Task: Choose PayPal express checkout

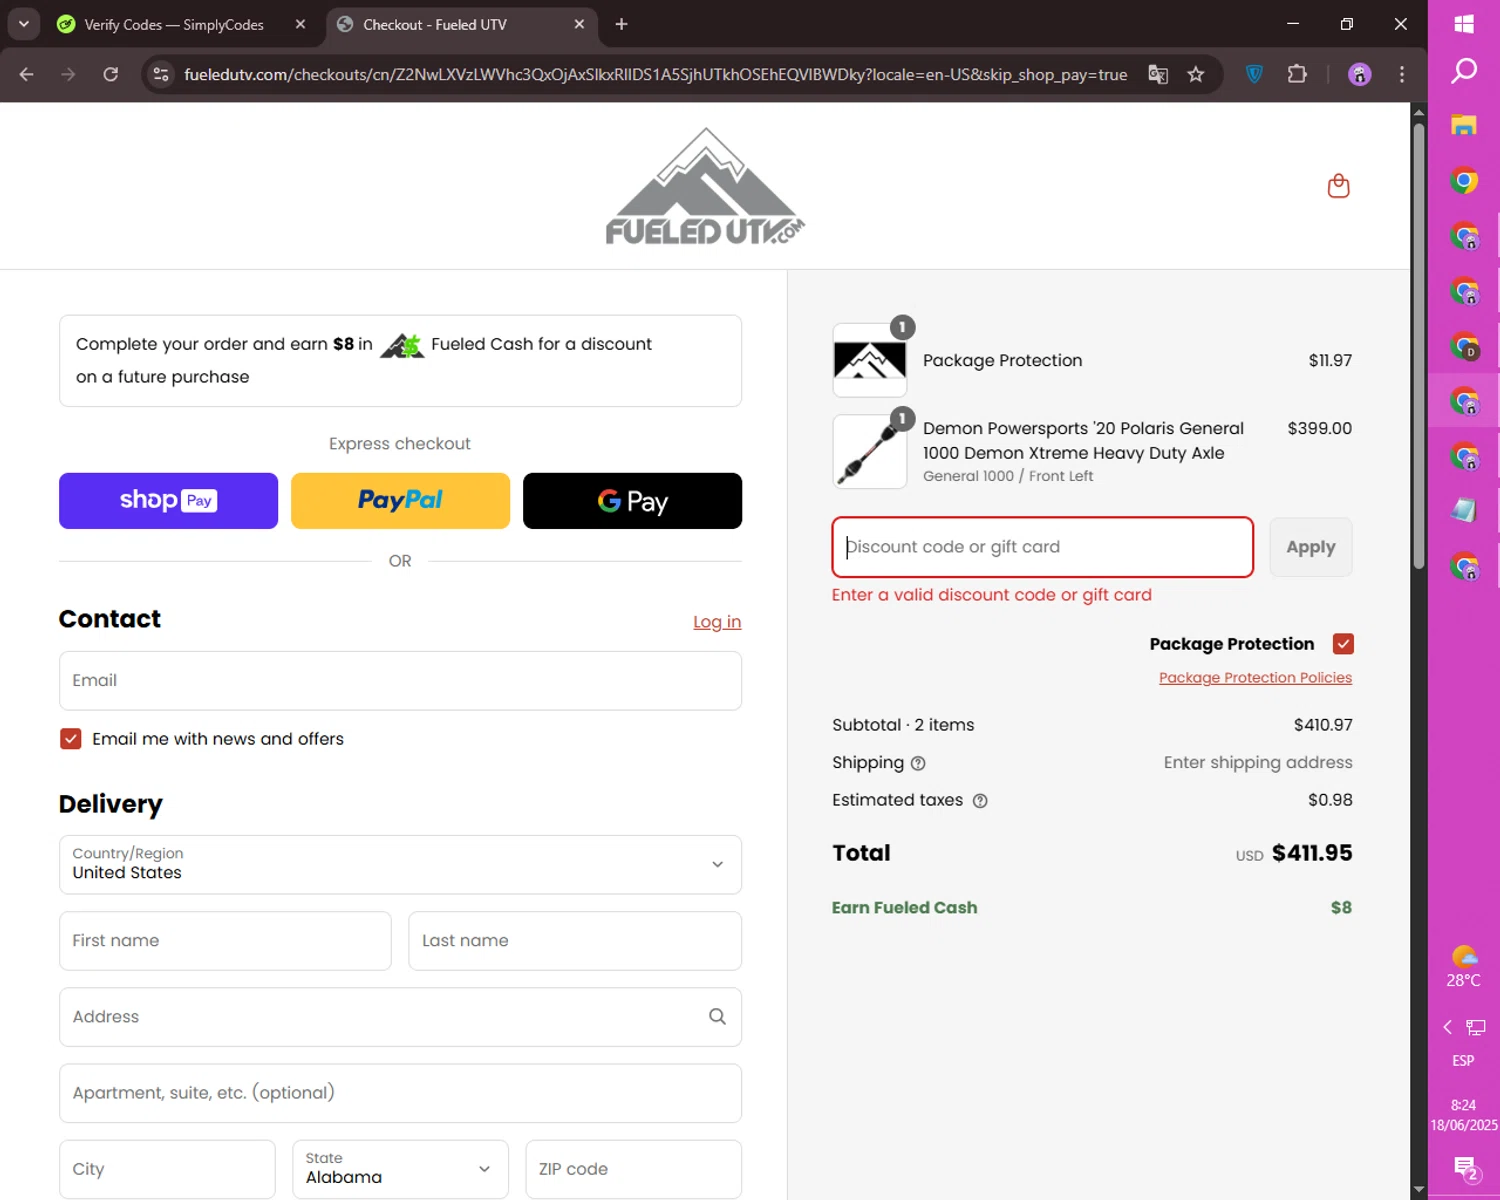Action: click(400, 501)
